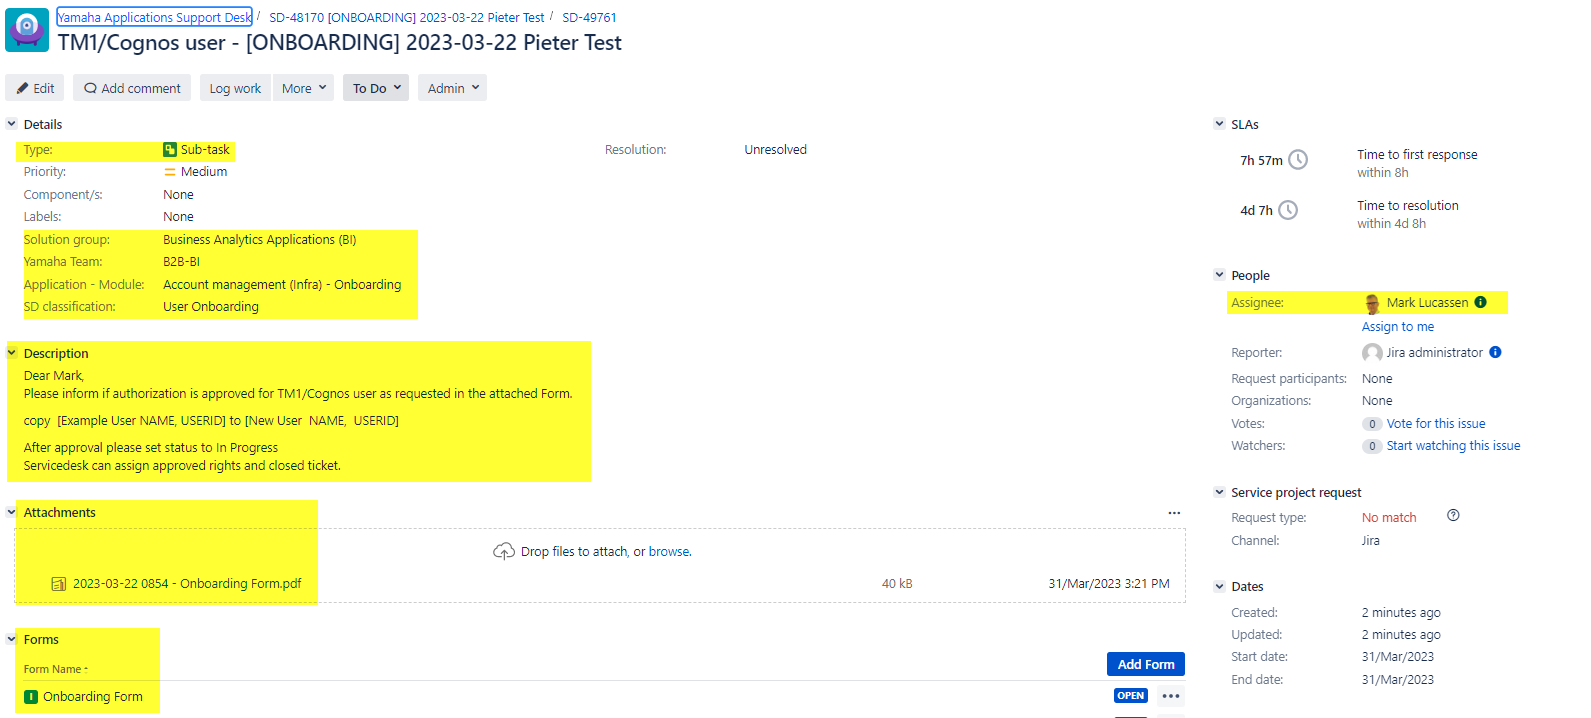Click the Medium priority icon
1591x718 pixels.
pos(170,172)
